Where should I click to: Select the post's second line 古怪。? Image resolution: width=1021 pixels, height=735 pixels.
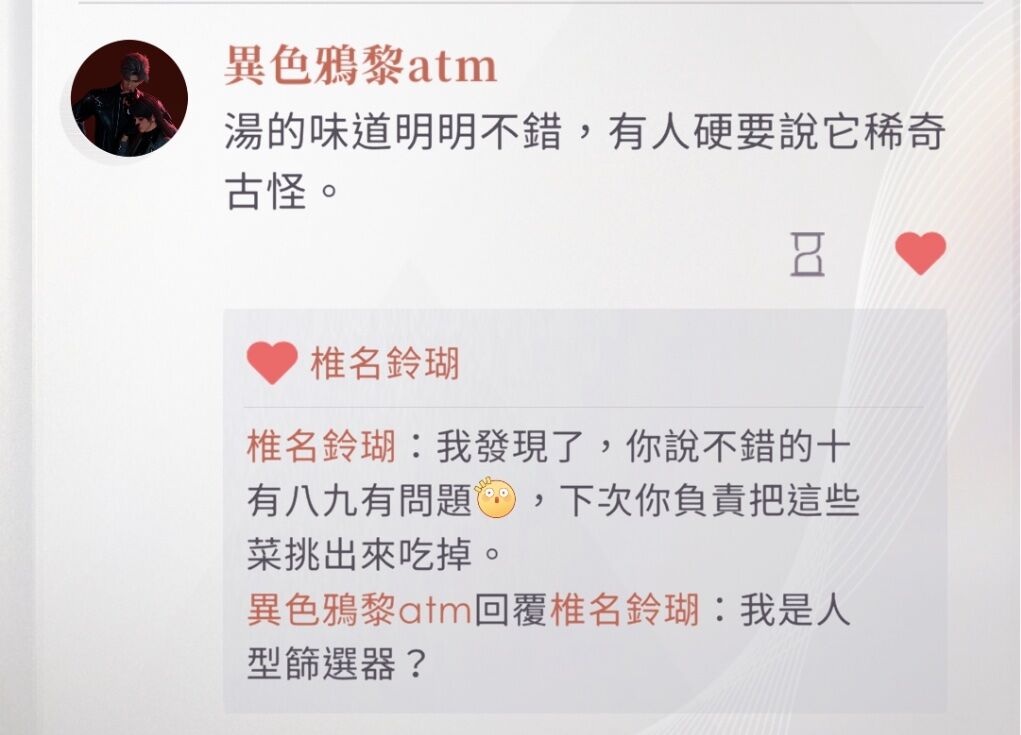point(281,191)
